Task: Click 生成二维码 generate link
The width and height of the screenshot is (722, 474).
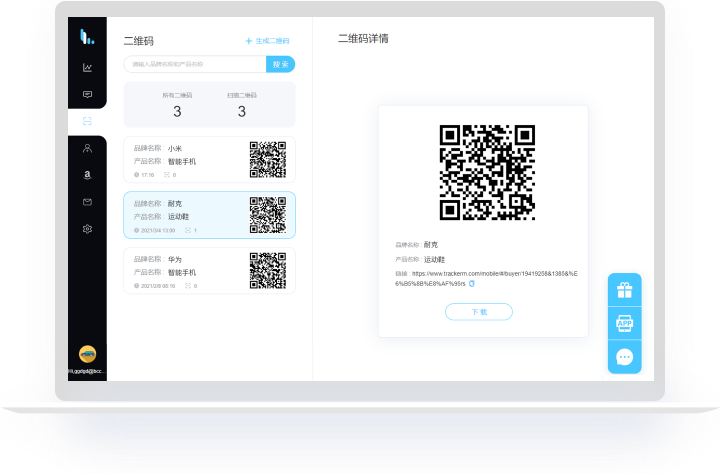Action: (x=268, y=41)
